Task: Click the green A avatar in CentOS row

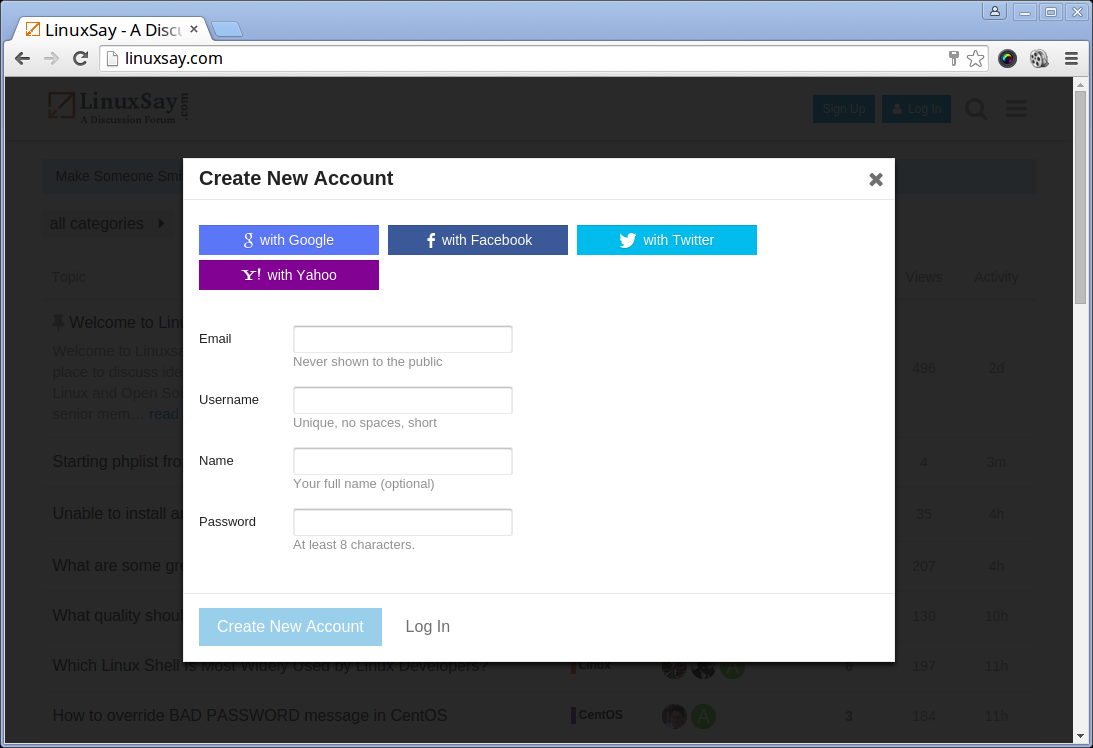Action: [703, 717]
